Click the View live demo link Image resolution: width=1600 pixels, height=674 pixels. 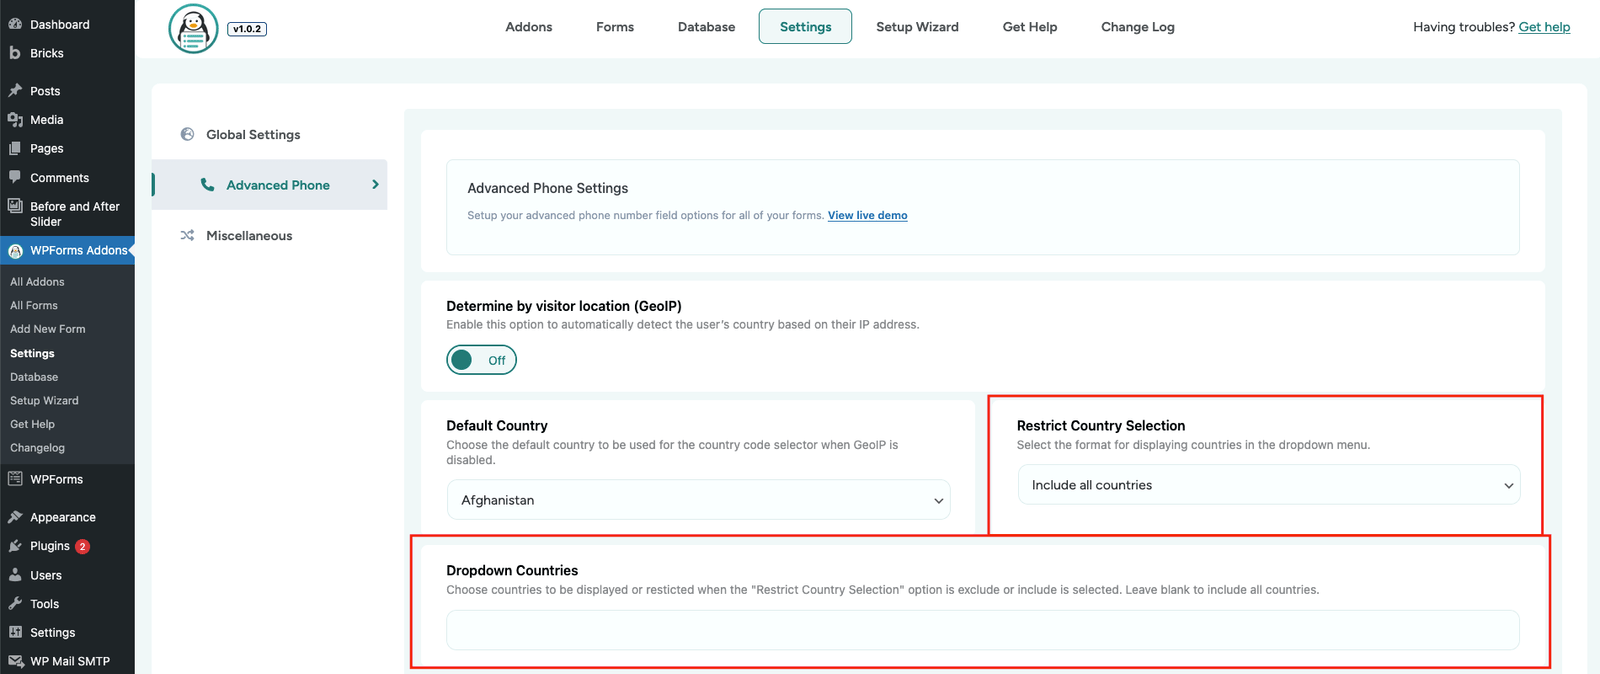coord(867,215)
